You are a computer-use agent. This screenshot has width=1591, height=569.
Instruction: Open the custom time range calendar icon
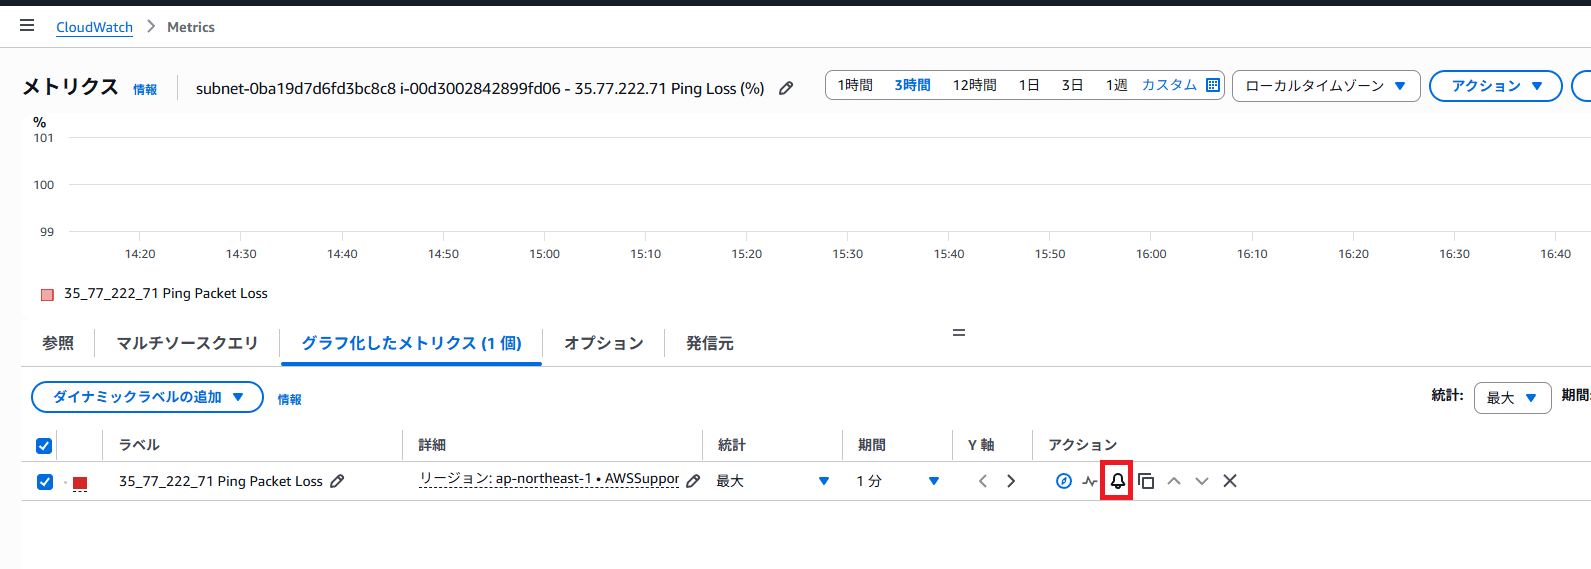point(1213,85)
